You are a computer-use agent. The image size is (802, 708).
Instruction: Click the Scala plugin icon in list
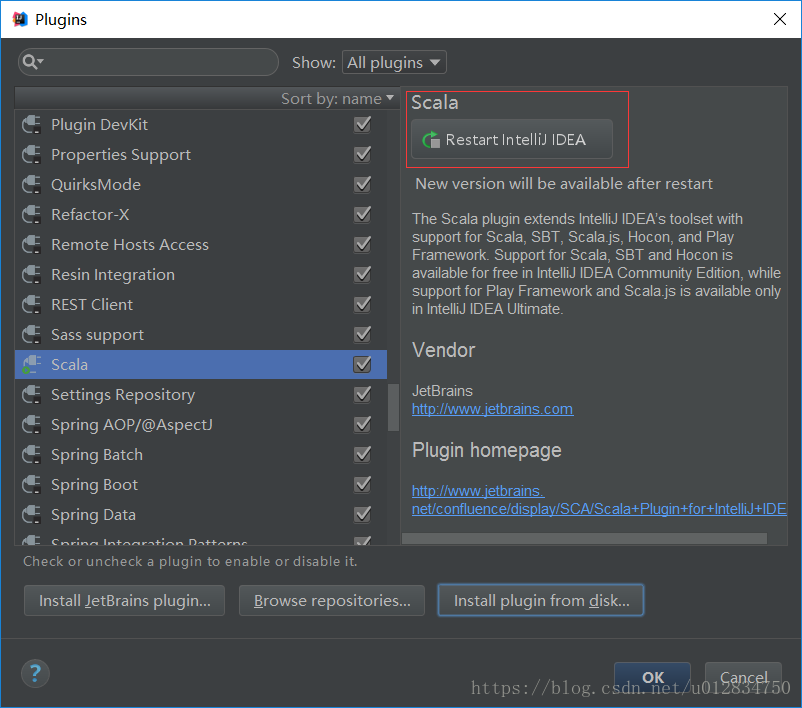click(32, 365)
